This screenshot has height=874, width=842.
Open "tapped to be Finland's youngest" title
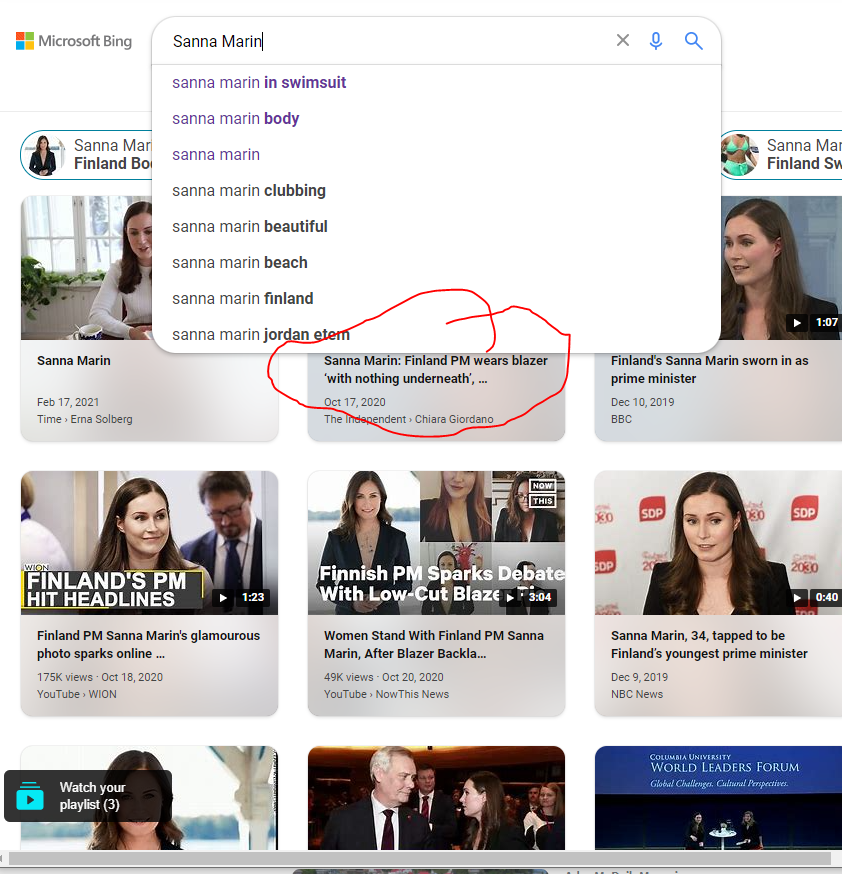tap(709, 644)
